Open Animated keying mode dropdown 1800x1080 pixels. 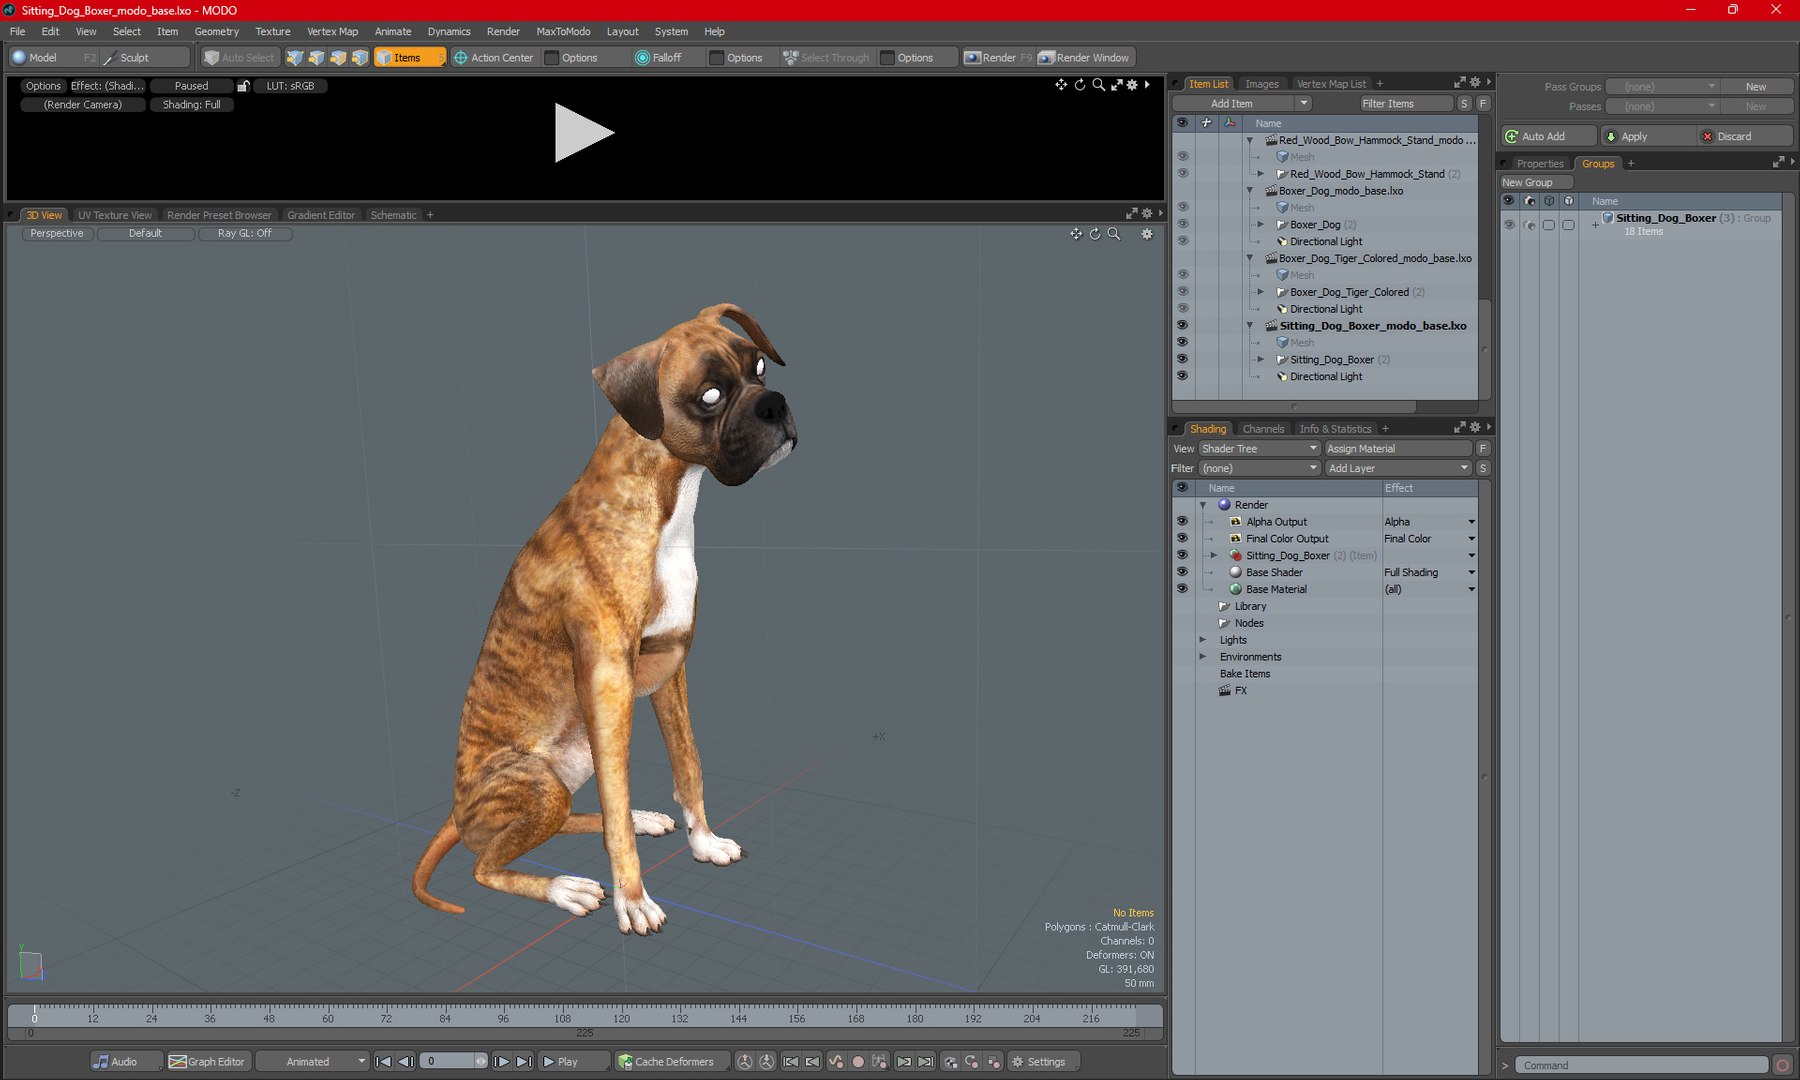pos(313,1062)
